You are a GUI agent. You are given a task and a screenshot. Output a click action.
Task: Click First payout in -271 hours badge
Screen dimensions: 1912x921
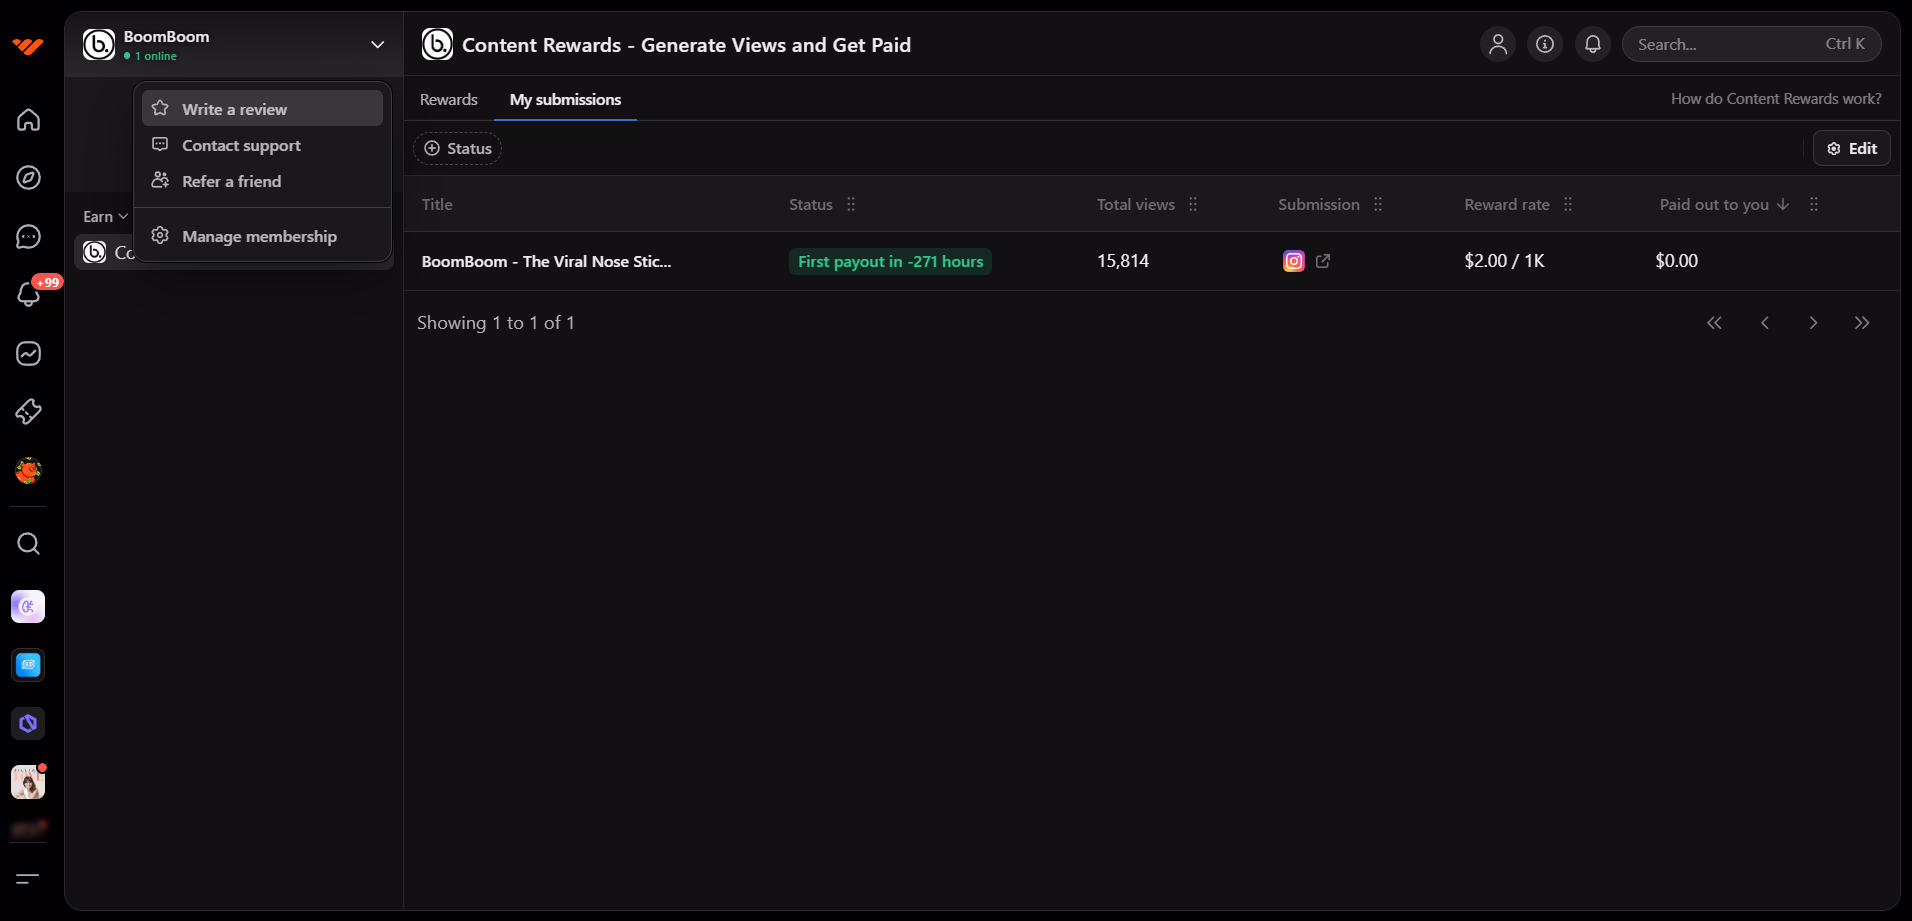click(890, 261)
